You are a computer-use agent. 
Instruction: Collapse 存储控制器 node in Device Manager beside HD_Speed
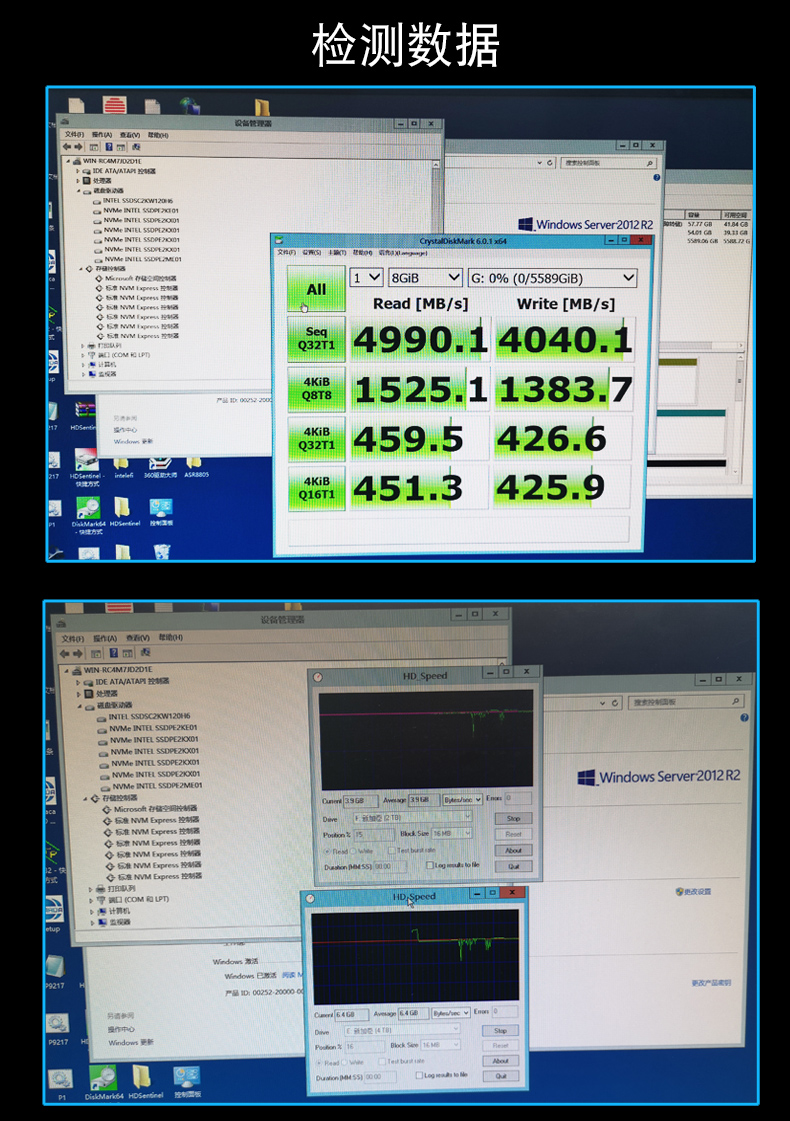click(85, 798)
